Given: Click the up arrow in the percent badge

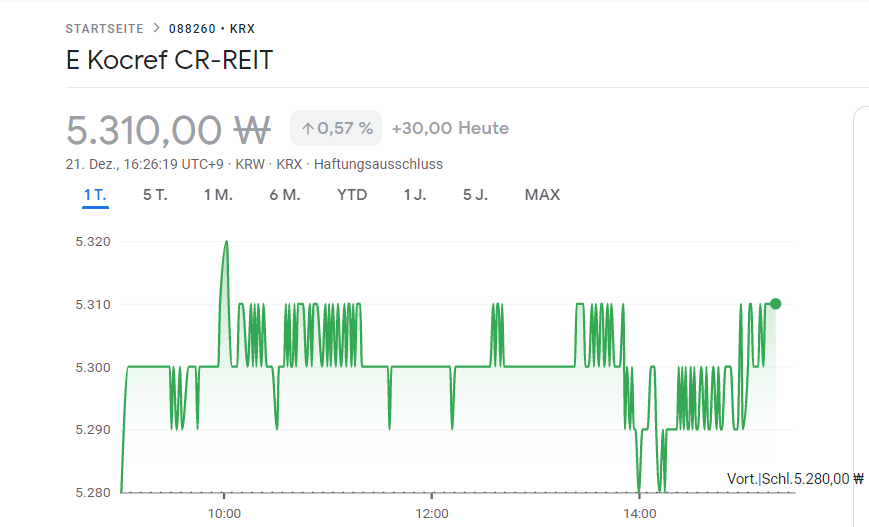Looking at the screenshot, I should [x=308, y=129].
